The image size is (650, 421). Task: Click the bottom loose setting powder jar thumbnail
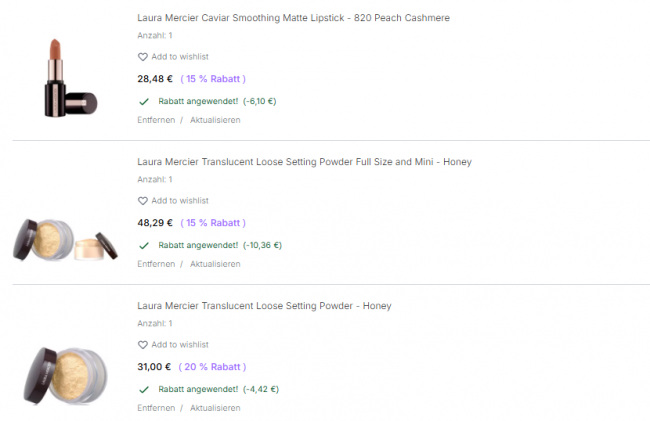coord(66,375)
